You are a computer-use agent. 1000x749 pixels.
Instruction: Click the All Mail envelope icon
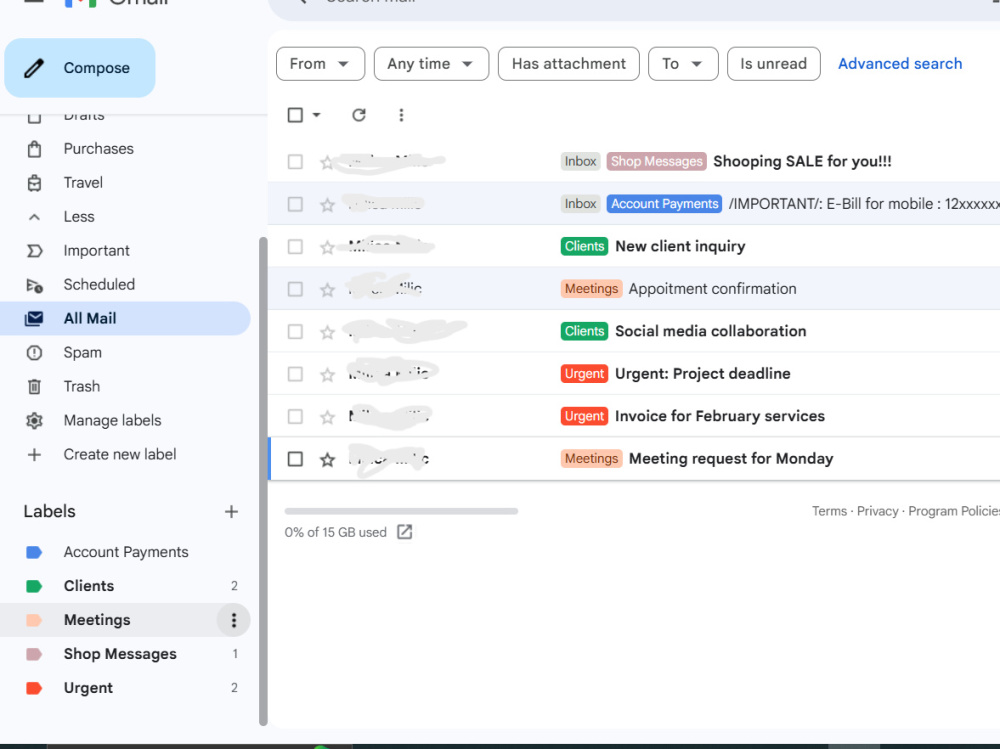tap(34, 318)
